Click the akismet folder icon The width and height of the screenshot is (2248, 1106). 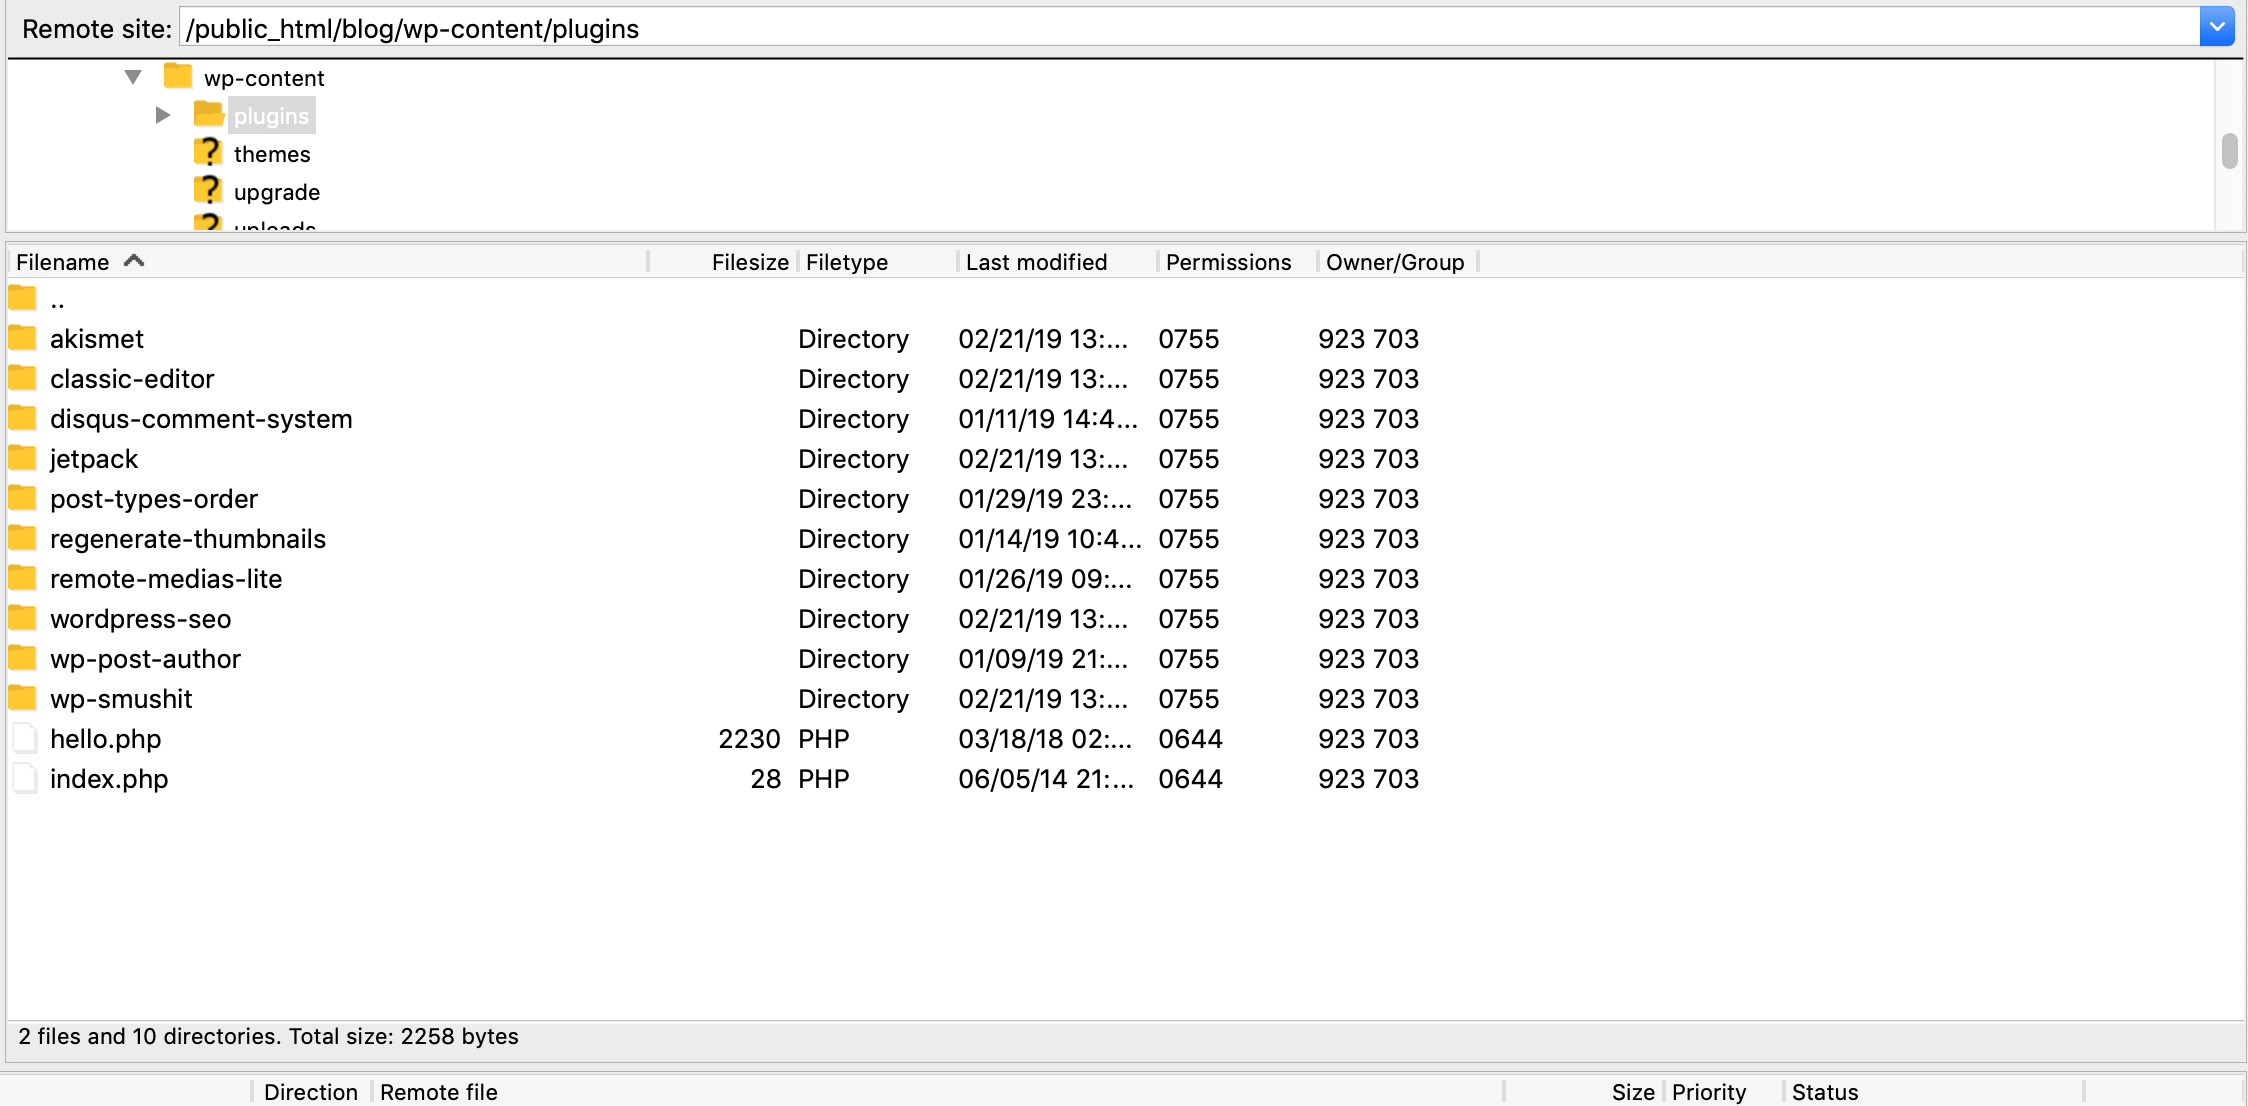click(x=22, y=338)
